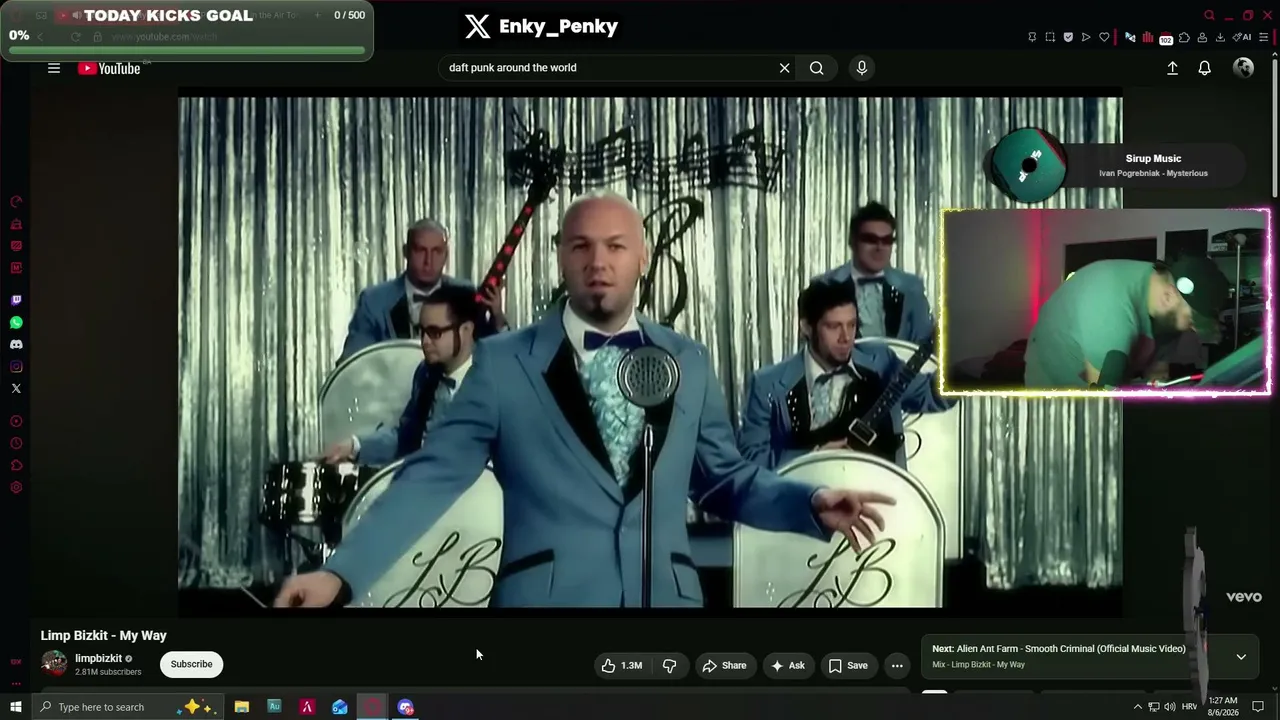
Task: Open the YouTube guide hamburger menu
Action: pos(54,68)
